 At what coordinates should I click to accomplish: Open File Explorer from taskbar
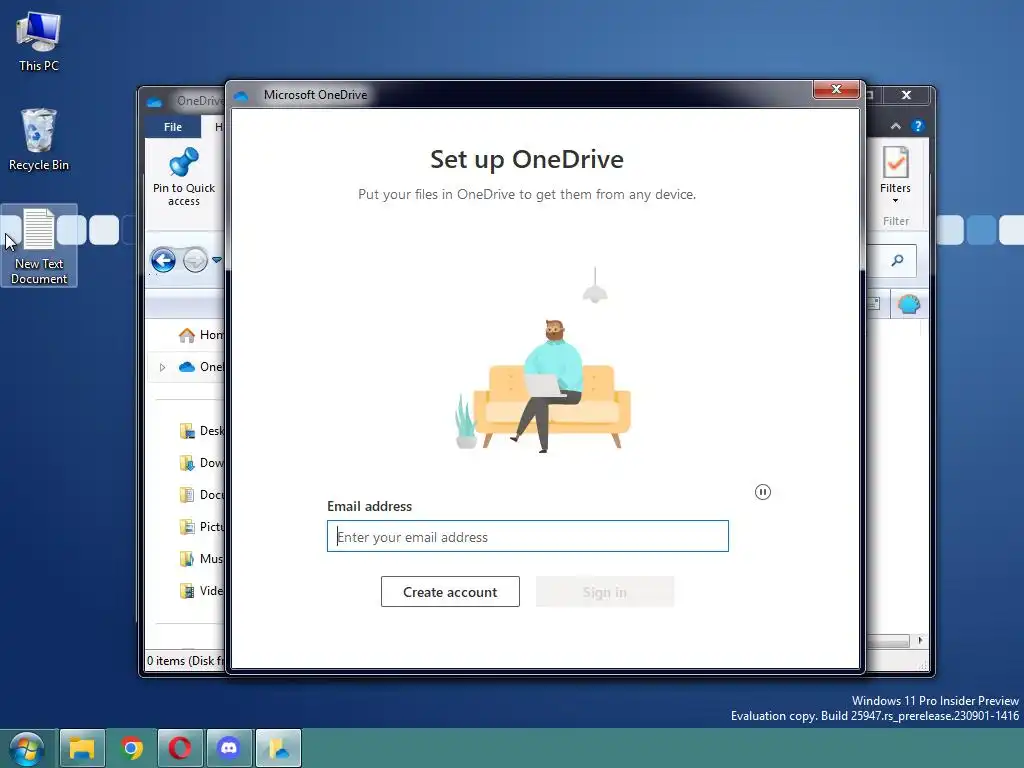[82, 748]
